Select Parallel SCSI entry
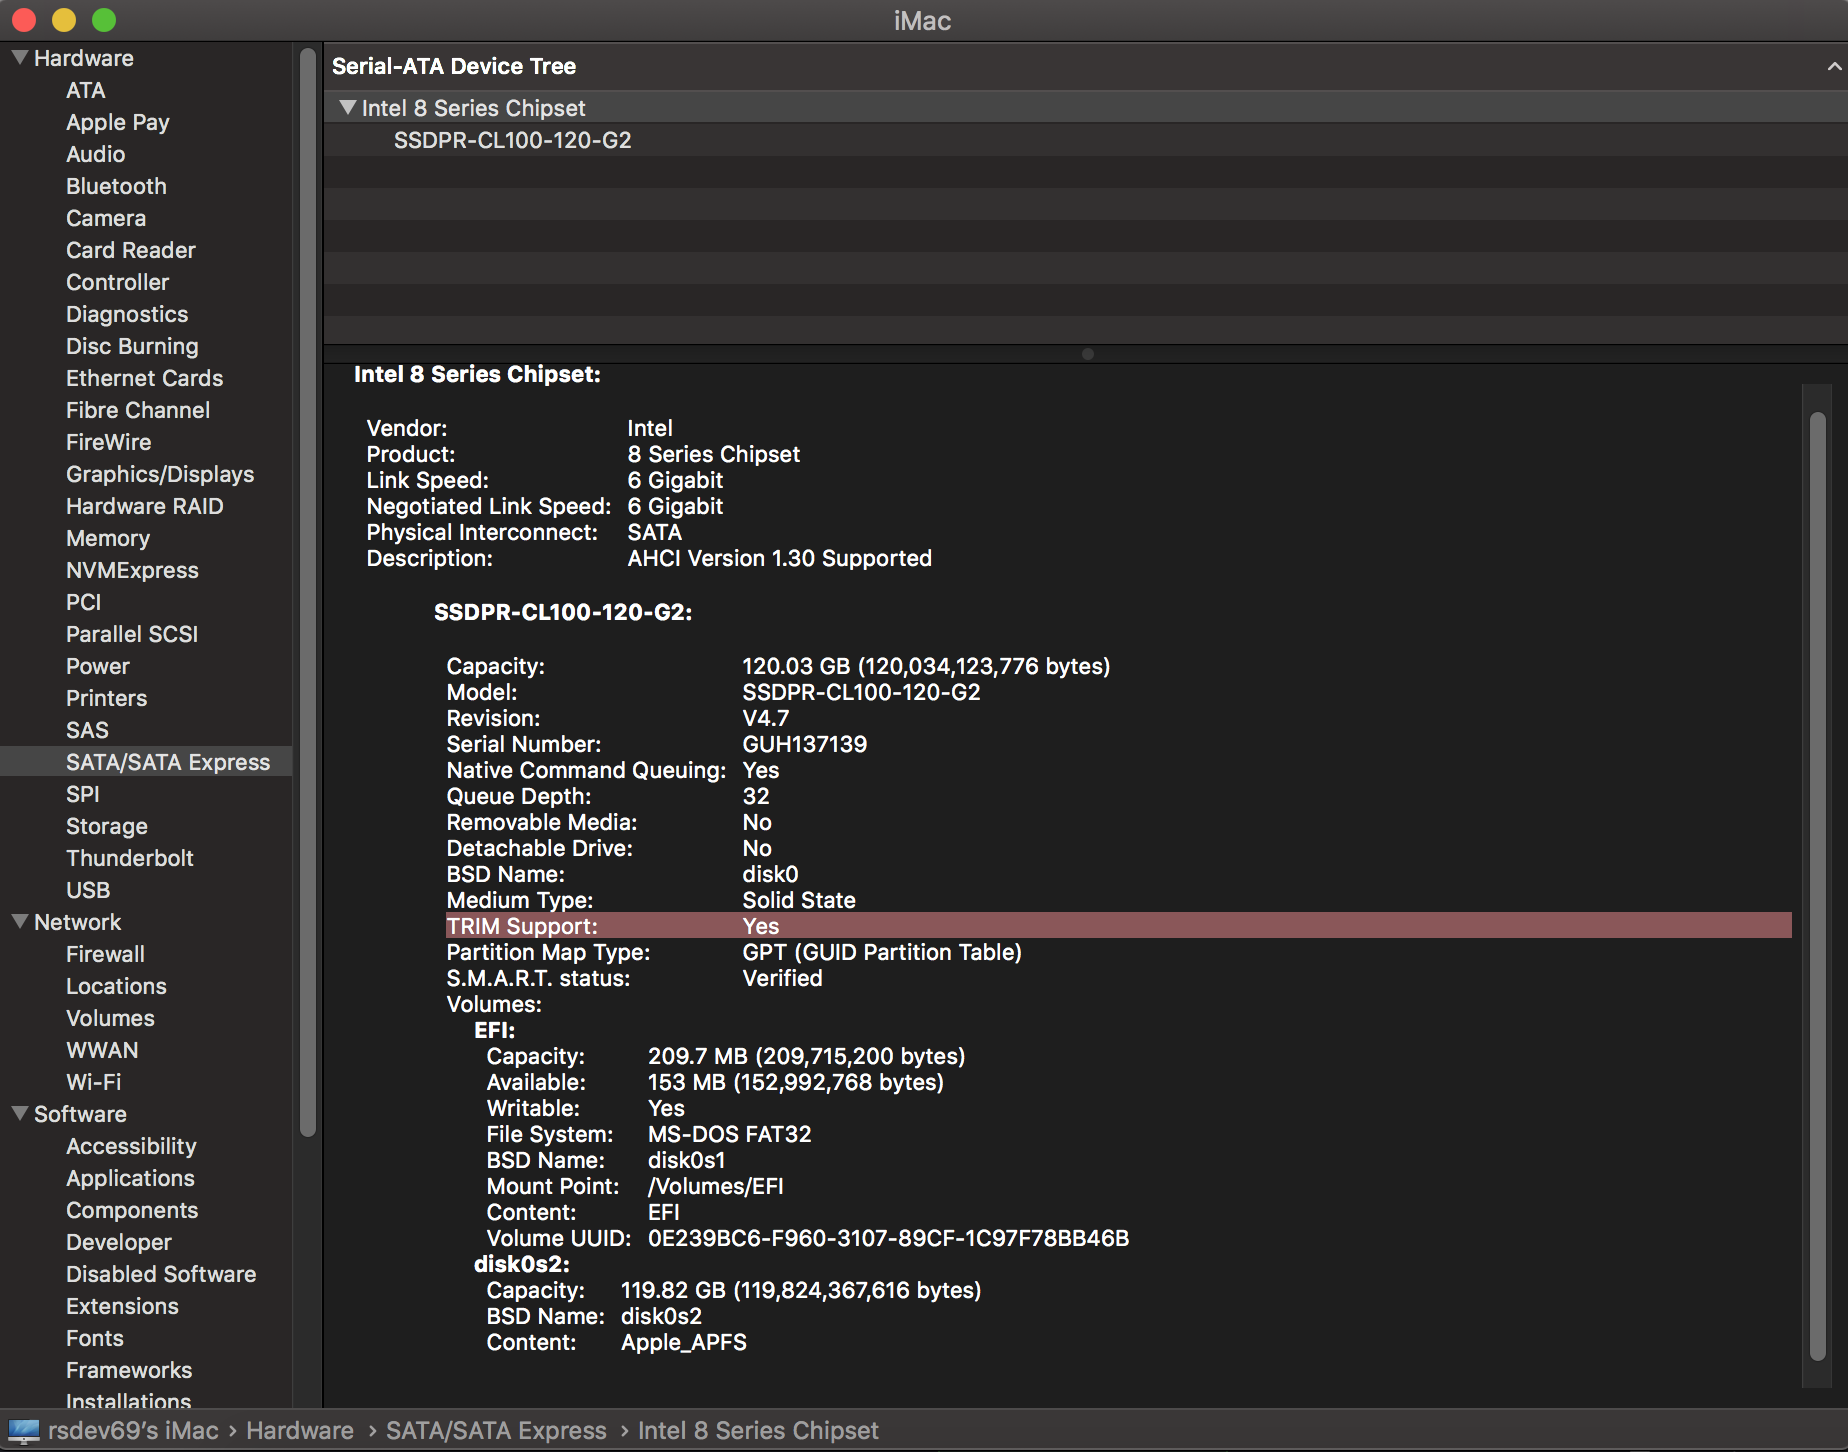Image resolution: width=1848 pixels, height=1452 pixels. click(x=132, y=634)
